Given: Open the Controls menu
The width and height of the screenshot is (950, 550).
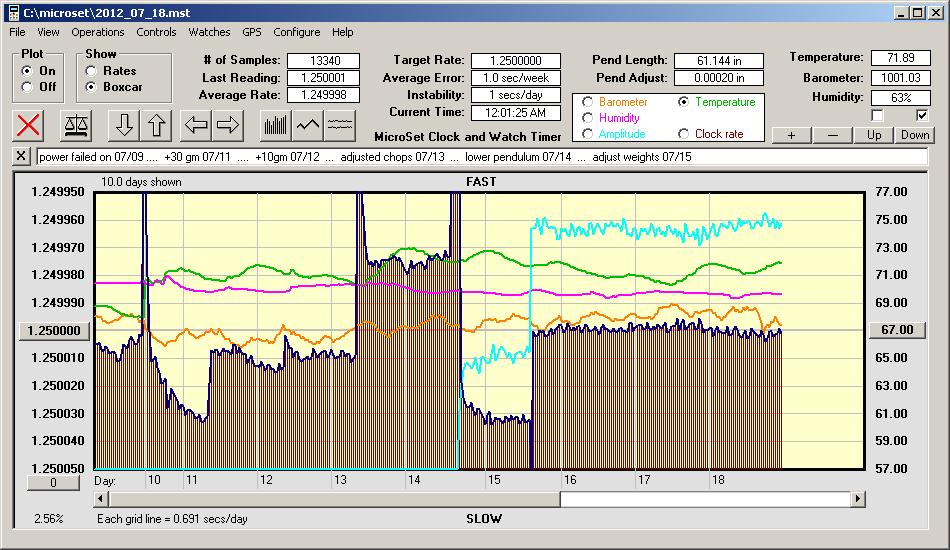Looking at the screenshot, I should click(x=156, y=32).
